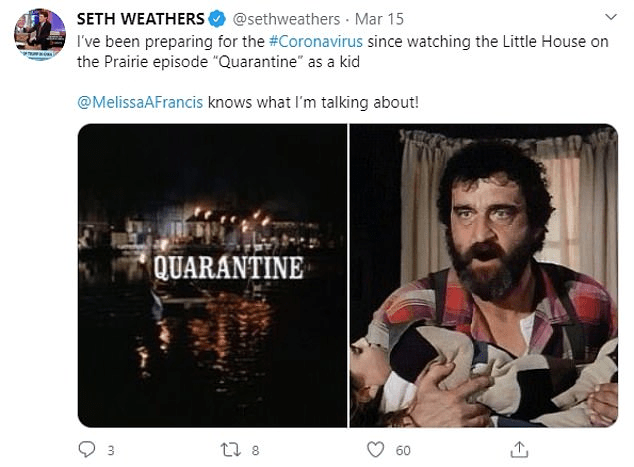Click the SETH WEATHERS display name
The height and width of the screenshot is (467, 634).
(x=141, y=19)
